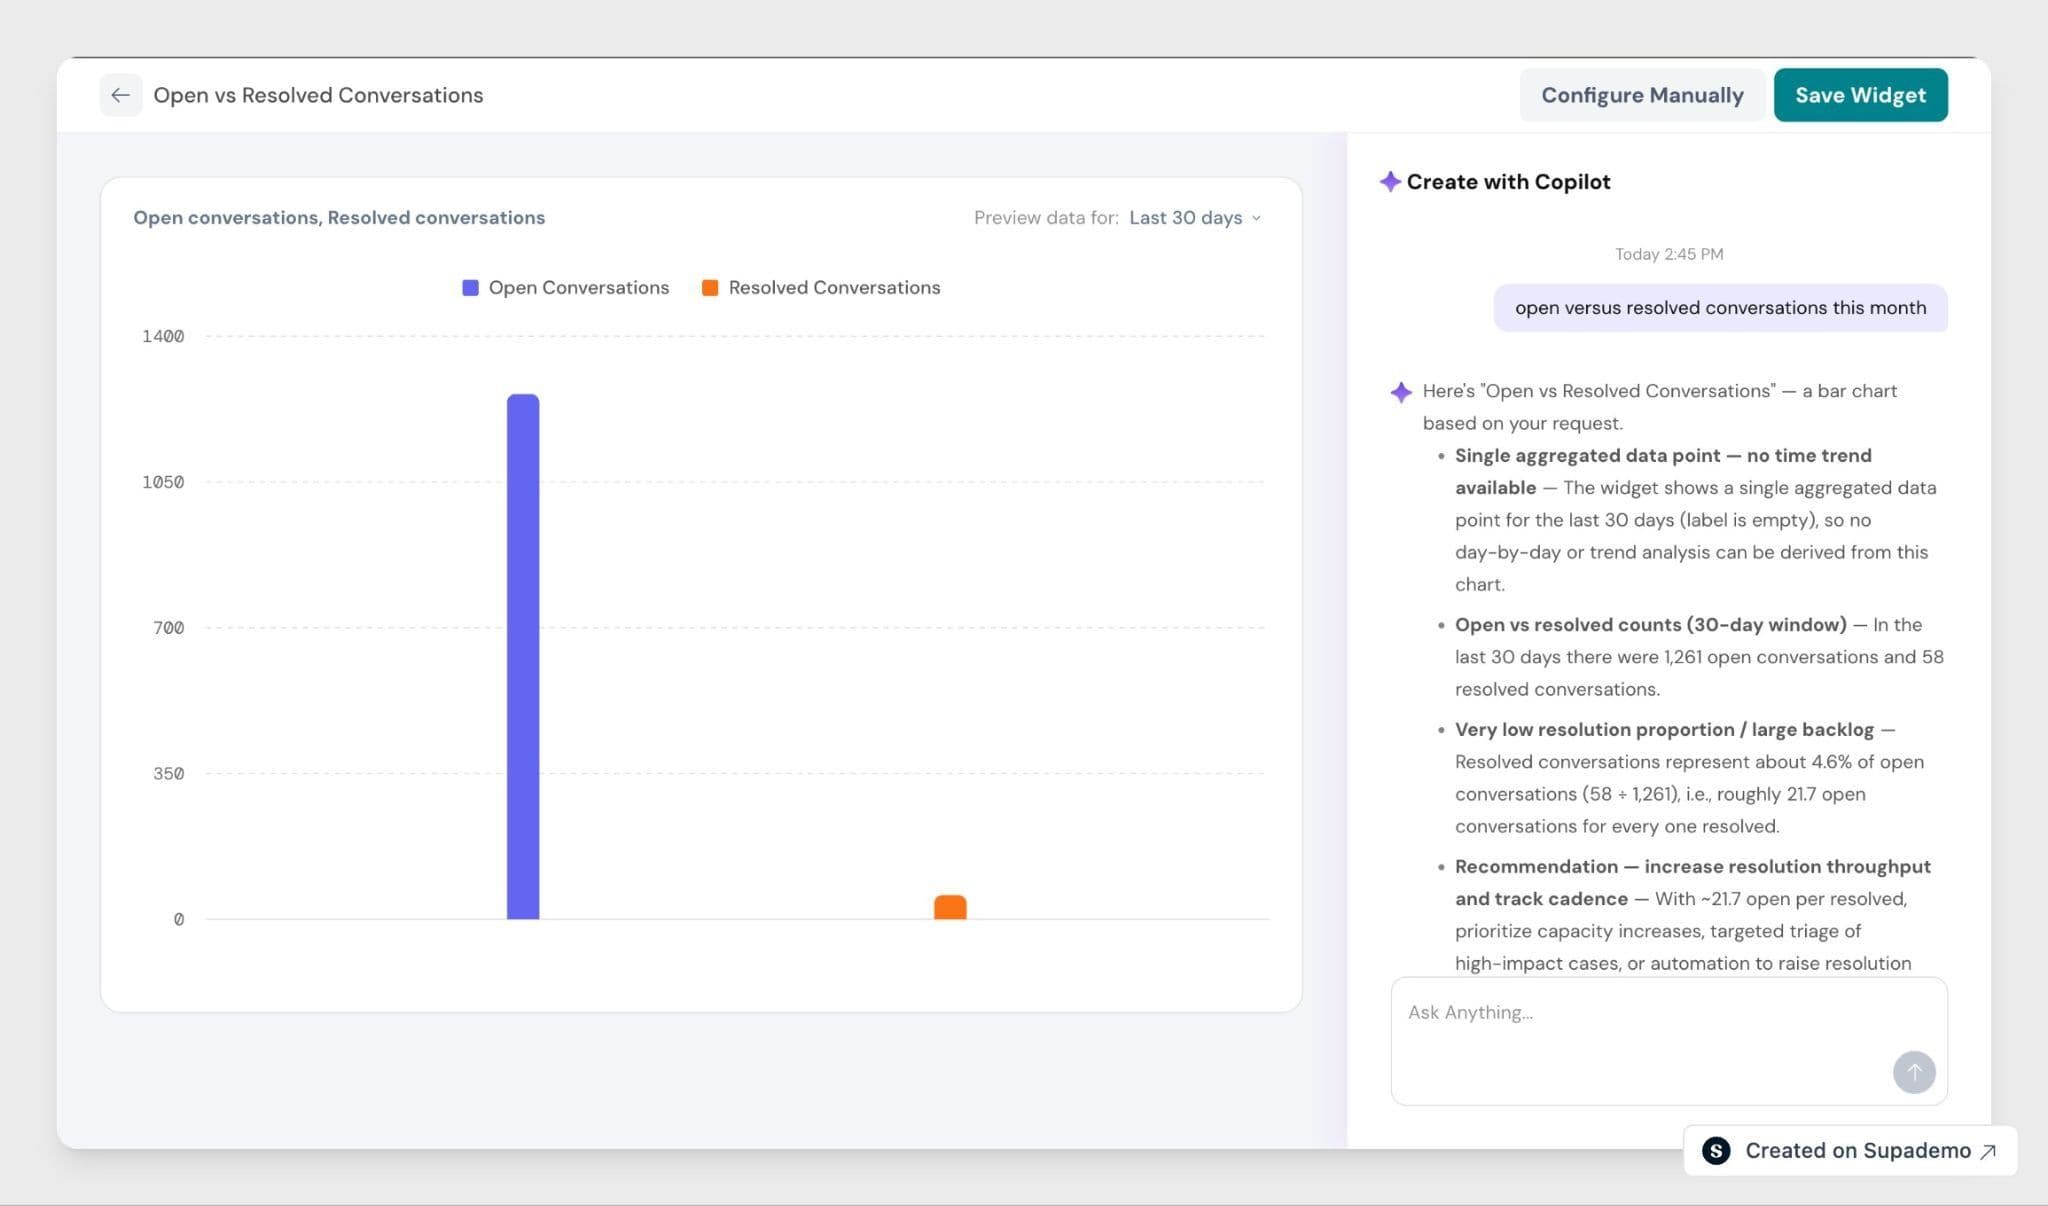Focus the Ask Anything input field
Viewport: 2048px width, 1206px height.
(x=1668, y=1041)
